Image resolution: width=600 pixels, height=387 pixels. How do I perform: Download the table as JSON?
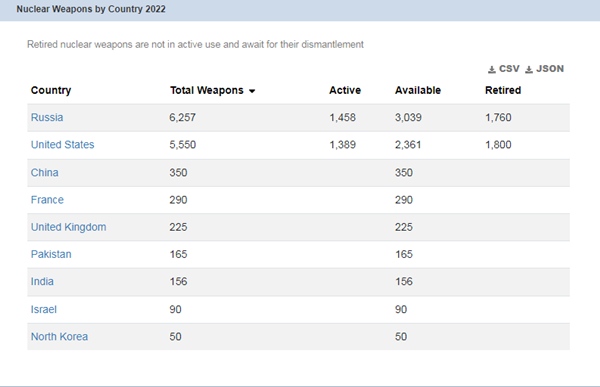click(544, 69)
